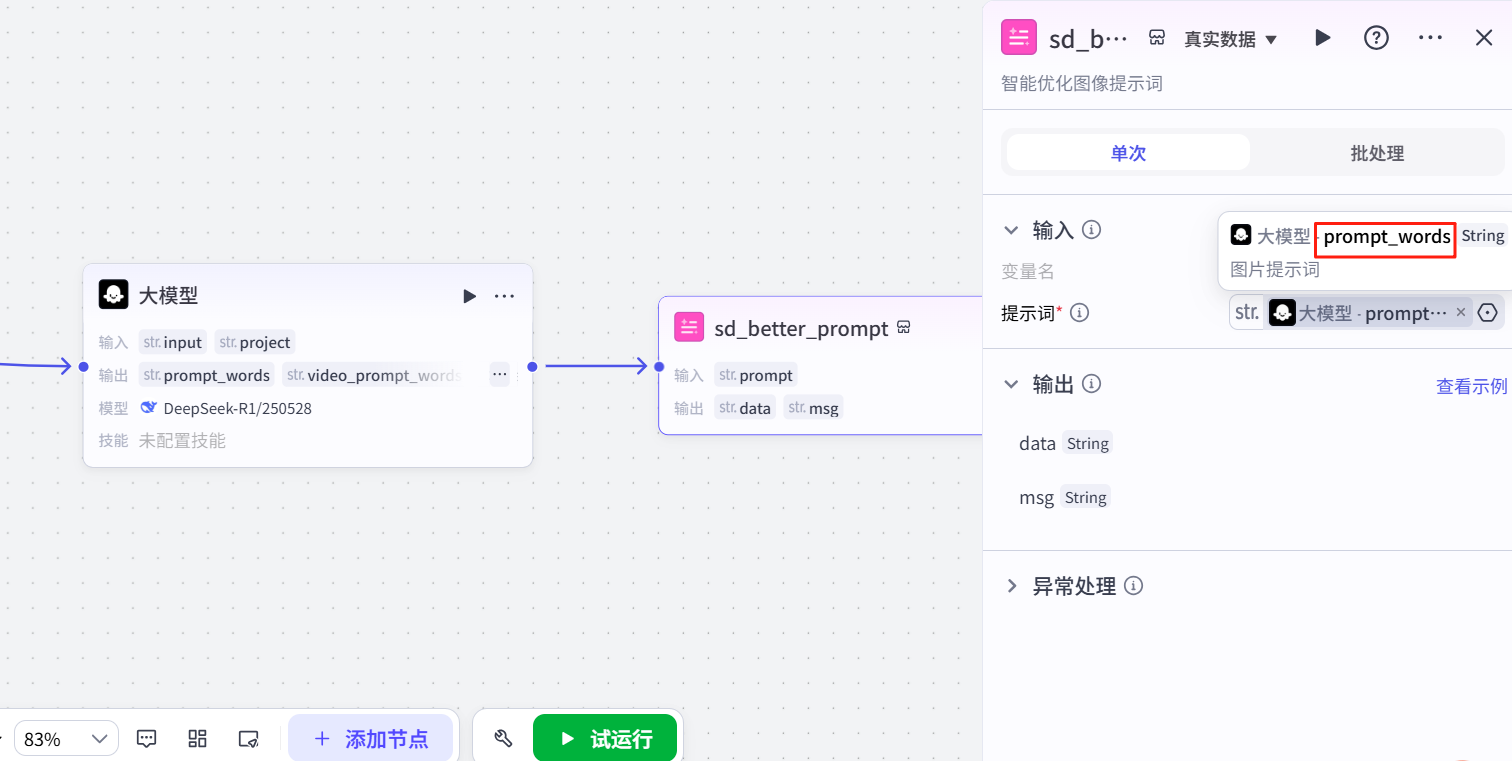Open help for sd_better_prompt panel
1512x761 pixels.
(1377, 38)
